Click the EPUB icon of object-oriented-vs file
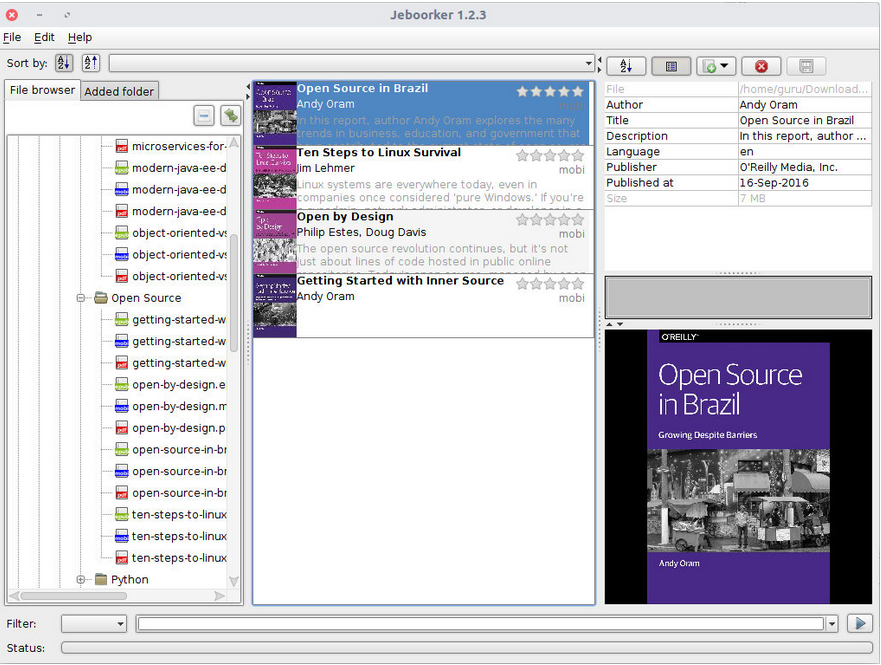881x665 pixels. click(121, 233)
